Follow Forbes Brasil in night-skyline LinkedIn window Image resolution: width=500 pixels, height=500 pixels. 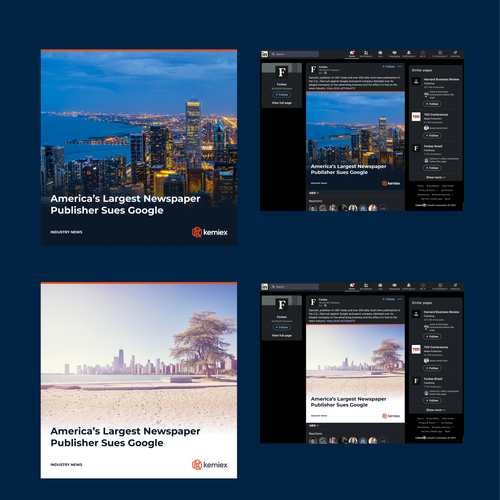click(x=432, y=168)
